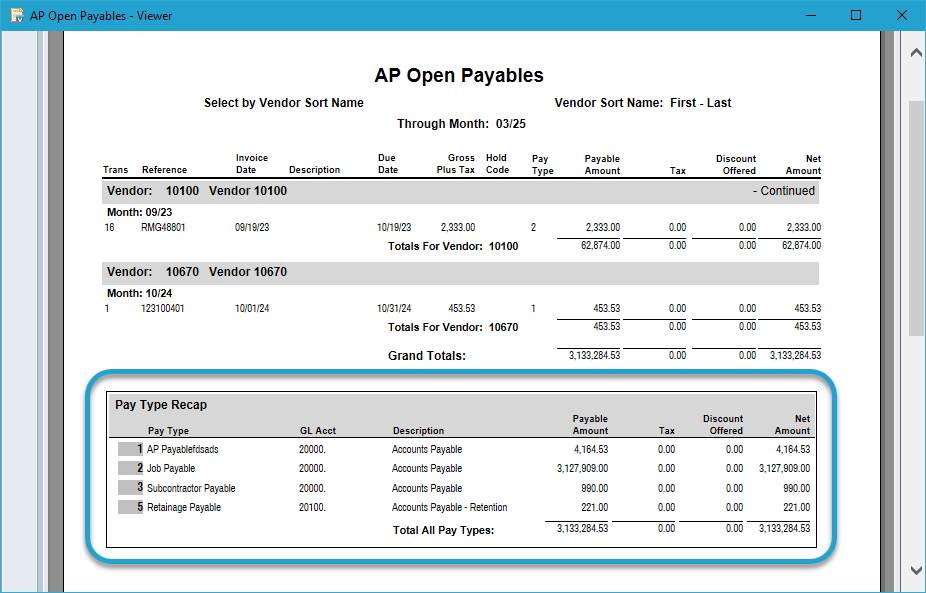Image resolution: width=926 pixels, height=593 pixels.
Task: Click 'Reference' column header
Action: point(164,170)
